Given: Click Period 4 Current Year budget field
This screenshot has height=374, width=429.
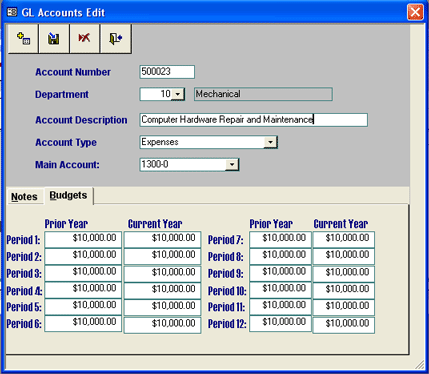Looking at the screenshot, I should (x=162, y=290).
